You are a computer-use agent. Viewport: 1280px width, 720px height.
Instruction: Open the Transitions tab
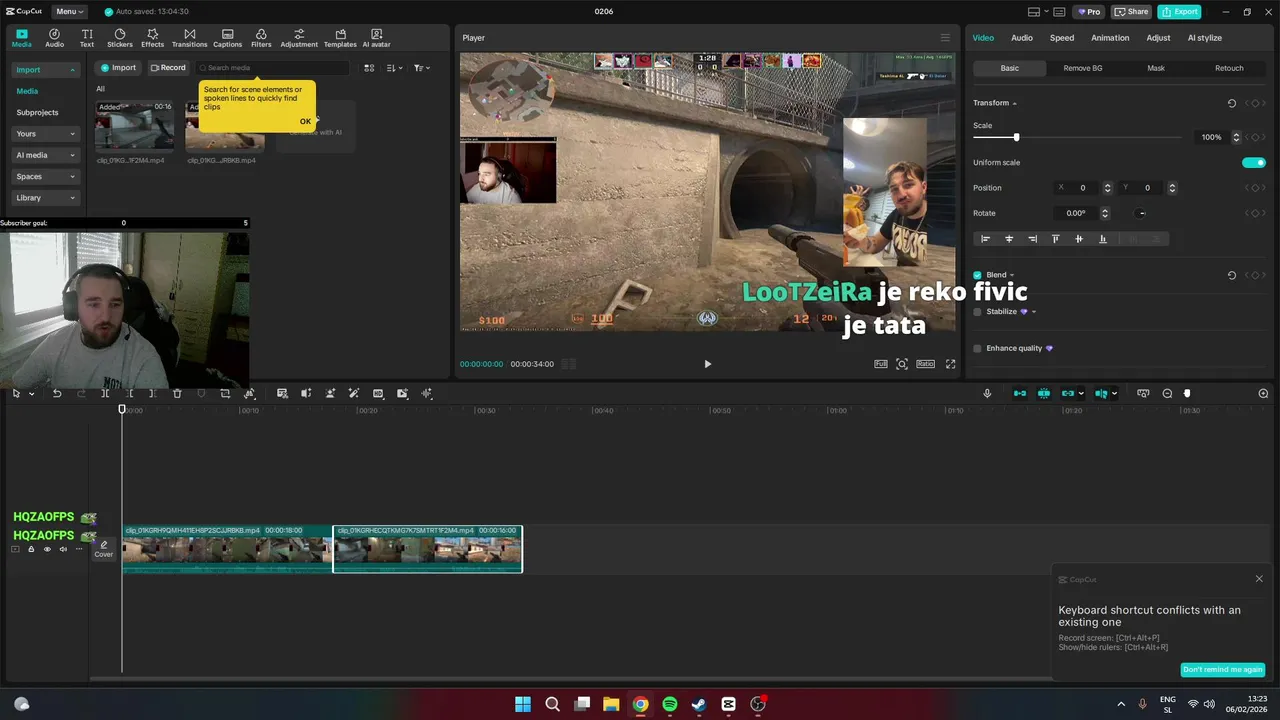pyautogui.click(x=189, y=38)
